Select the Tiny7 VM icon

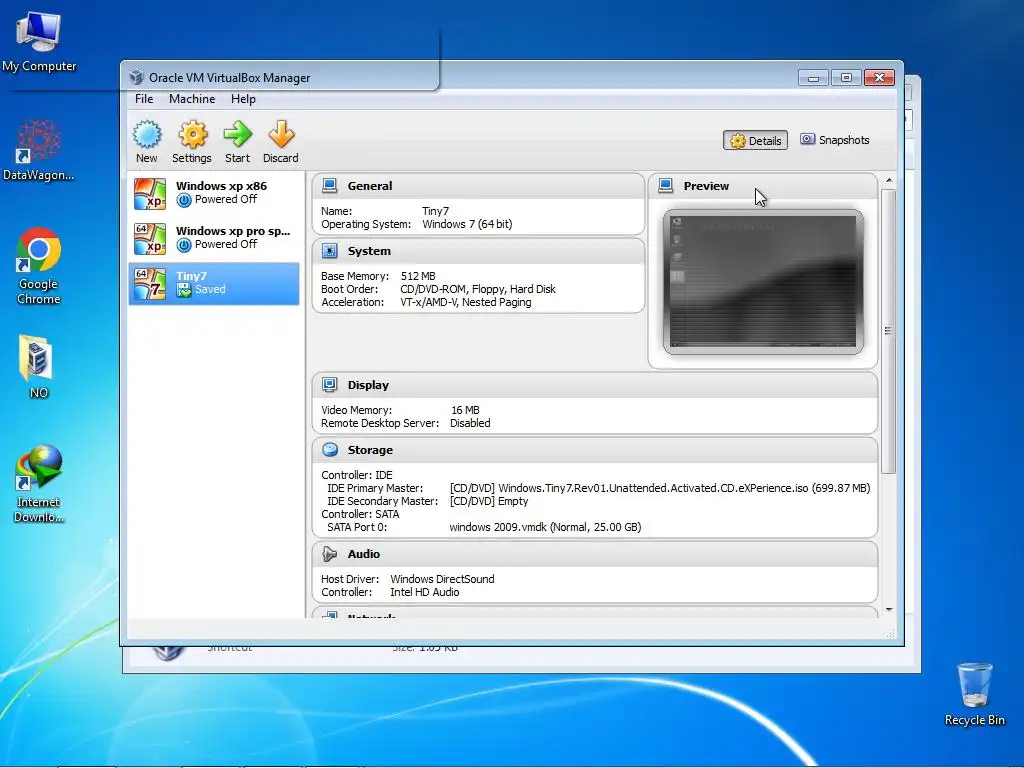pyautogui.click(x=150, y=283)
